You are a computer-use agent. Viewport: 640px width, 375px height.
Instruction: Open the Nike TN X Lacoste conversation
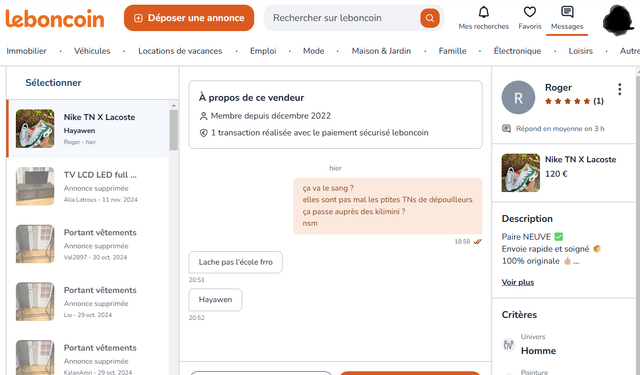click(x=88, y=129)
